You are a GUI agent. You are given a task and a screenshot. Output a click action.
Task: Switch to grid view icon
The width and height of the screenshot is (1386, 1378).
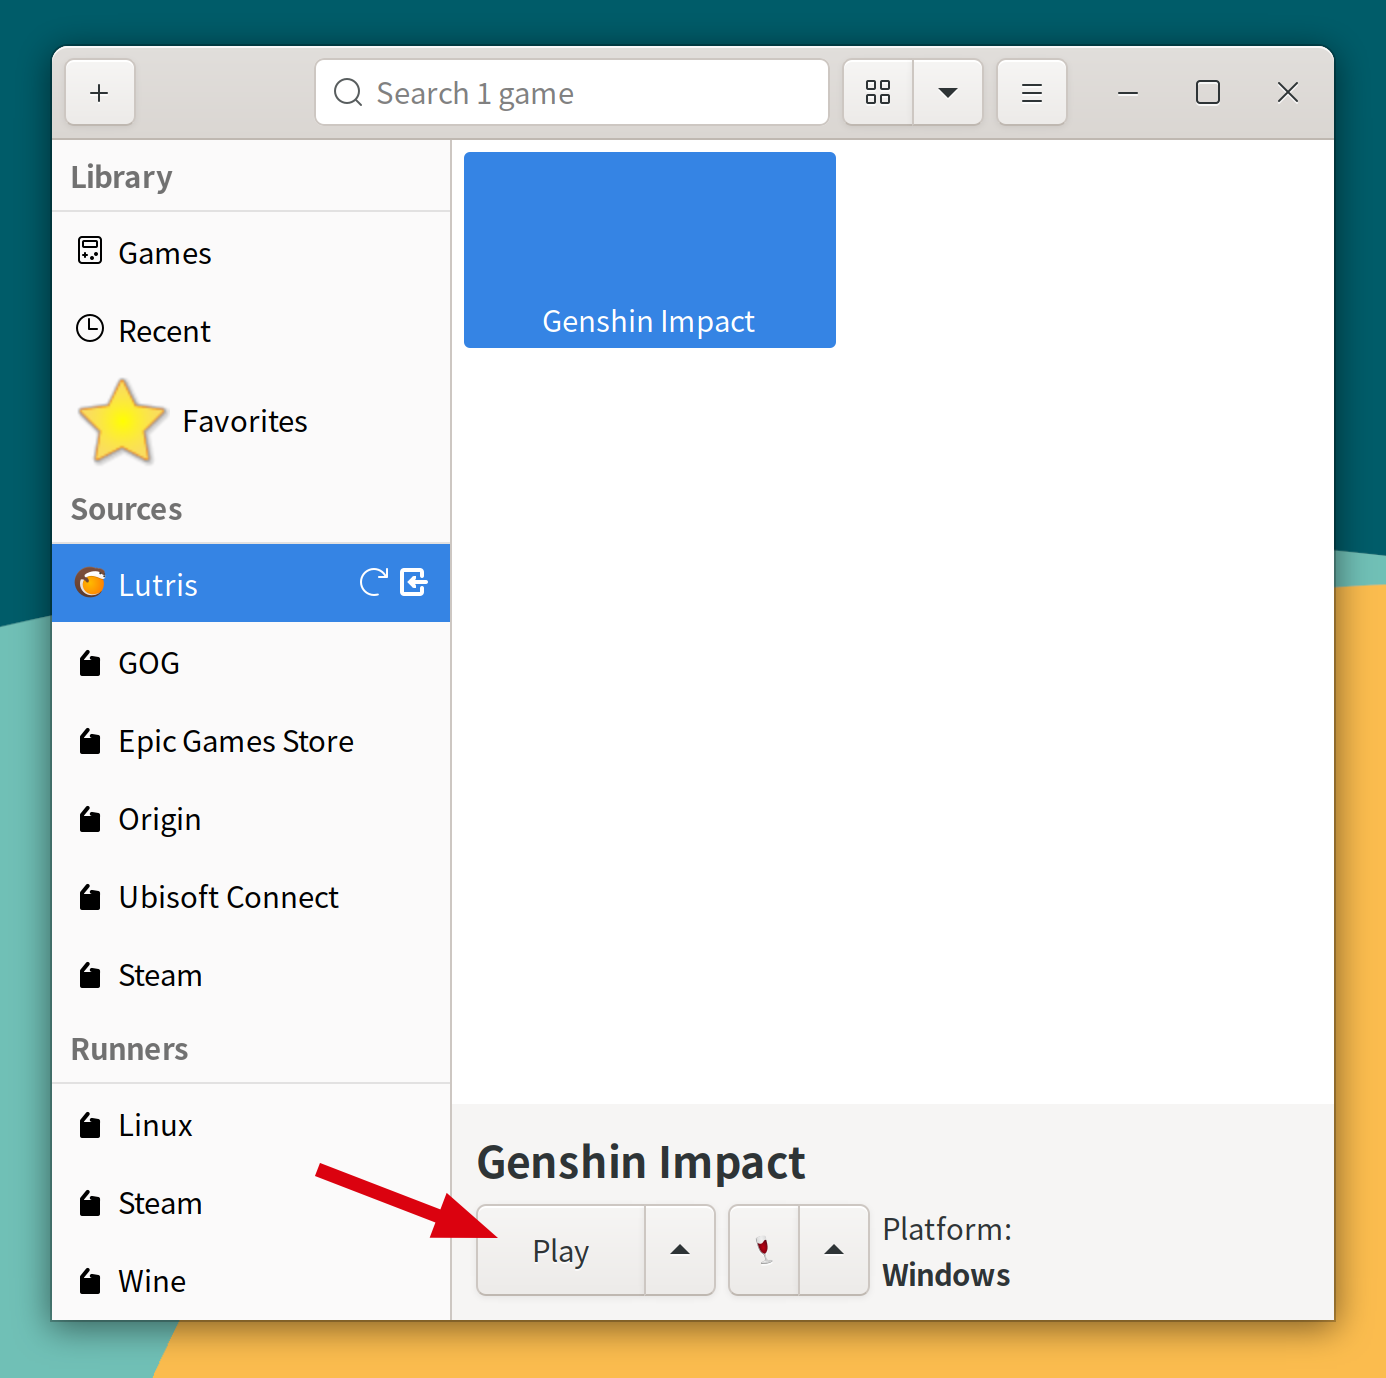[878, 93]
